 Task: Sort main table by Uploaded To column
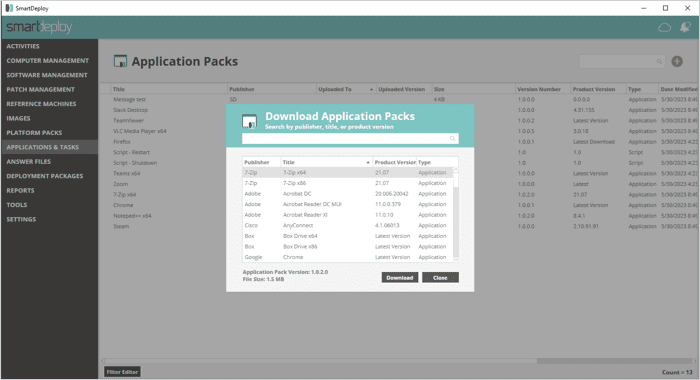[x=346, y=89]
